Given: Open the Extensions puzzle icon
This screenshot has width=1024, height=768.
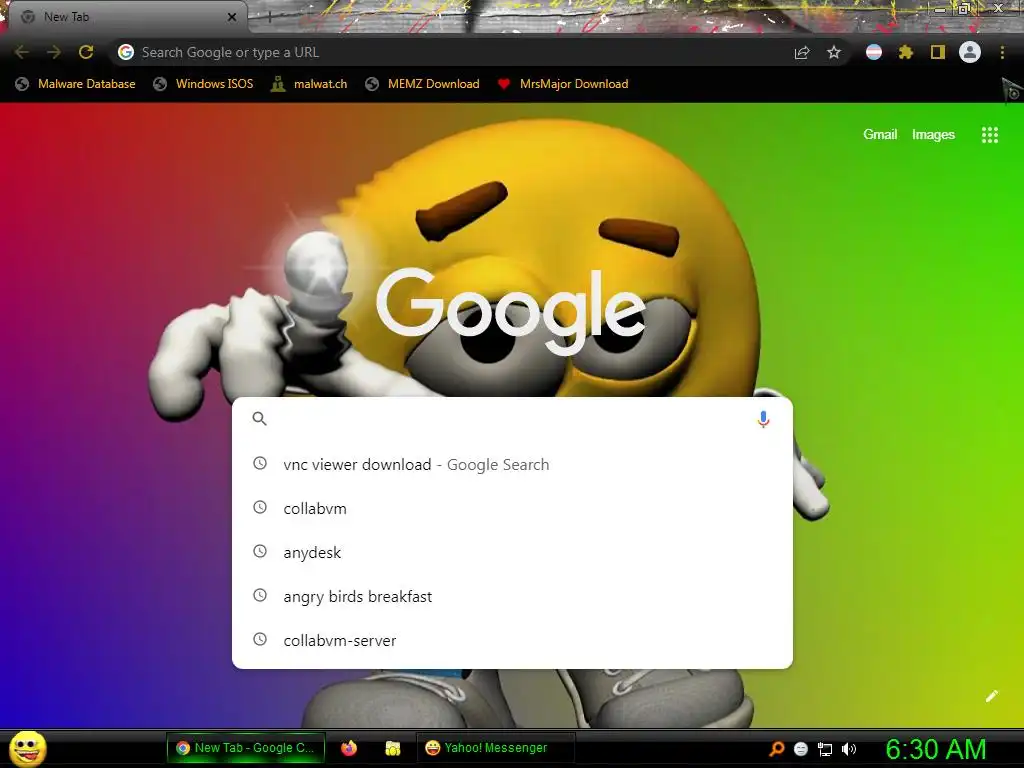Looking at the screenshot, I should (x=906, y=52).
